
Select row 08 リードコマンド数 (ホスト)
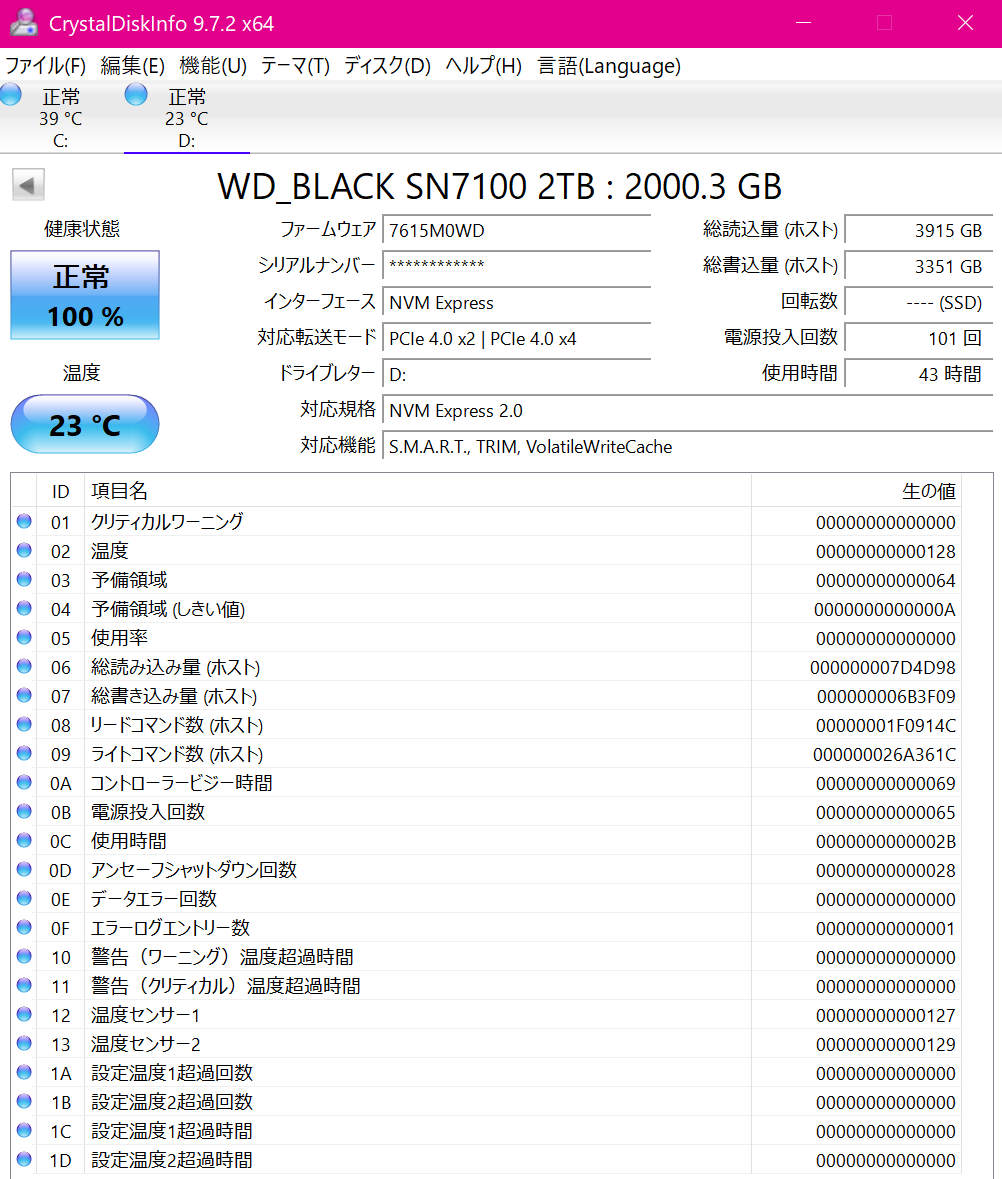486,725
